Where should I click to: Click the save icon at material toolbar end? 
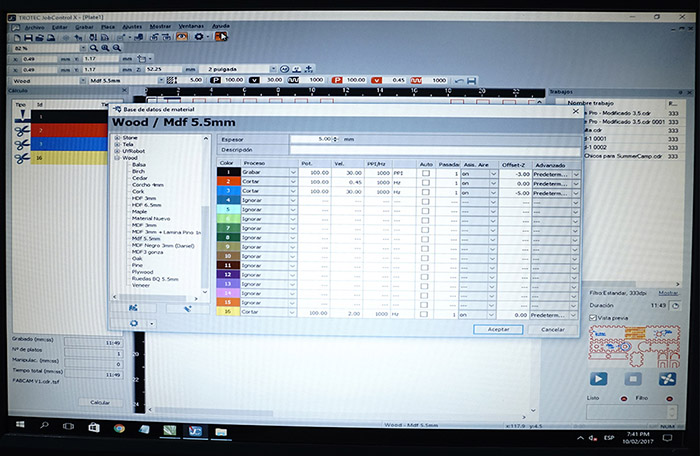click(471, 81)
